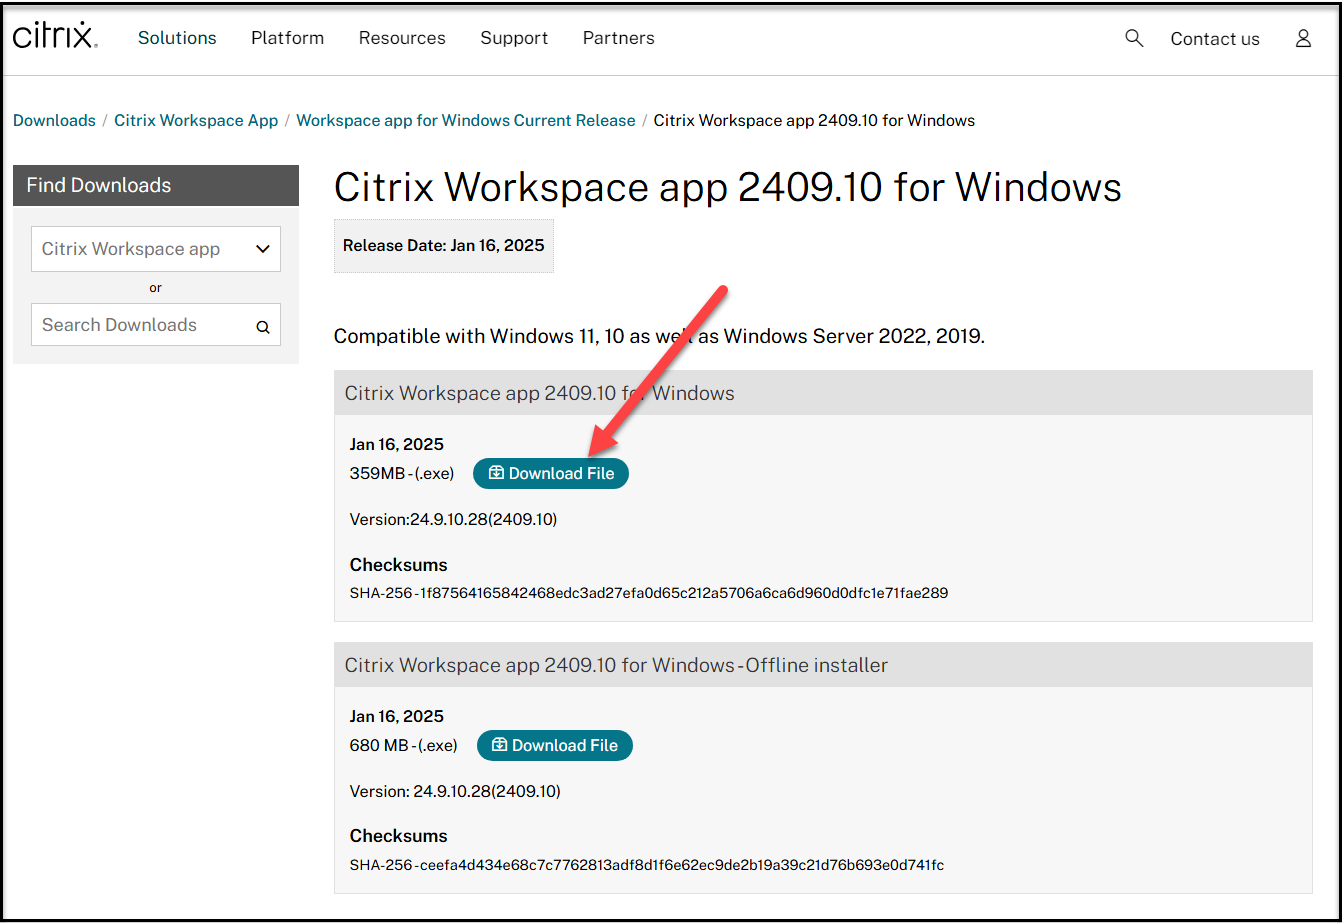
Task: Open the Citrix Workspace App breadcrumb
Action: pos(196,120)
